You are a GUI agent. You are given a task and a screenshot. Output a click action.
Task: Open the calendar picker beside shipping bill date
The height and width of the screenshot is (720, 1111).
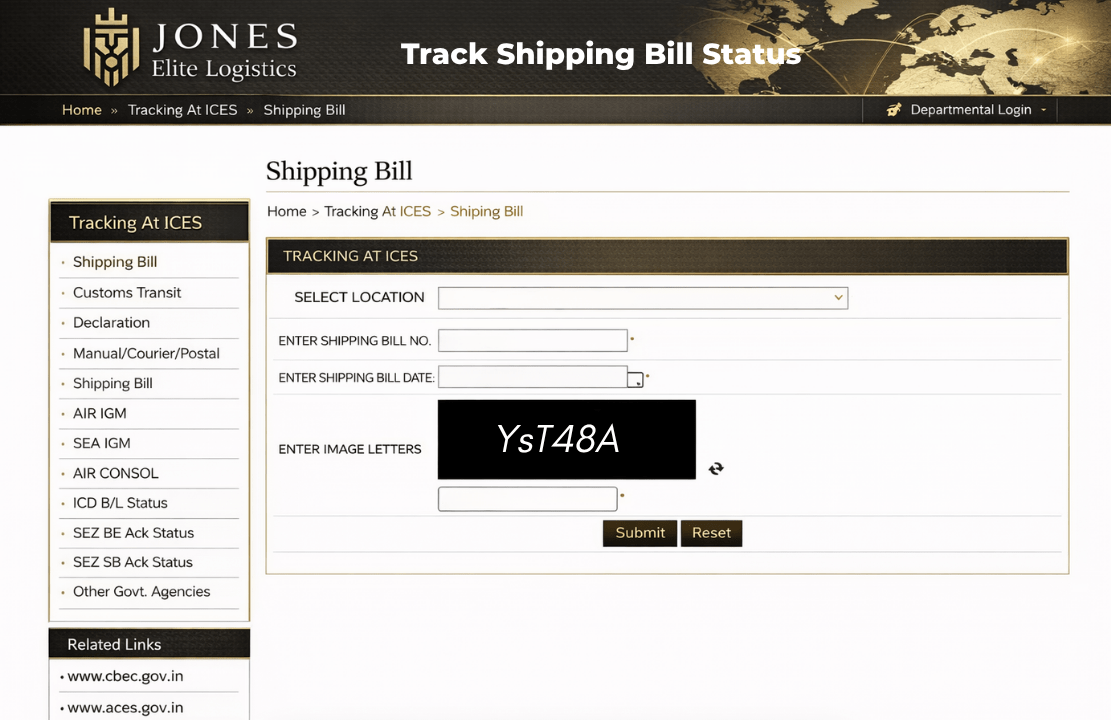tap(636, 377)
